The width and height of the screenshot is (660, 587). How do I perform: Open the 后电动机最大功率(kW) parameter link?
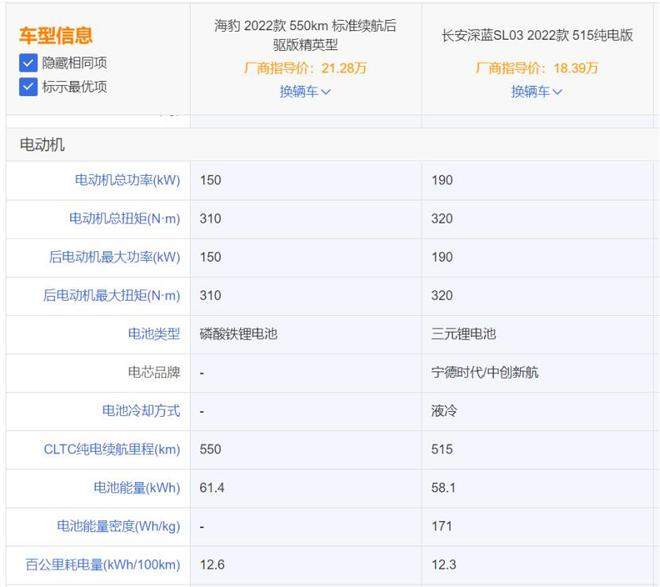tap(114, 257)
